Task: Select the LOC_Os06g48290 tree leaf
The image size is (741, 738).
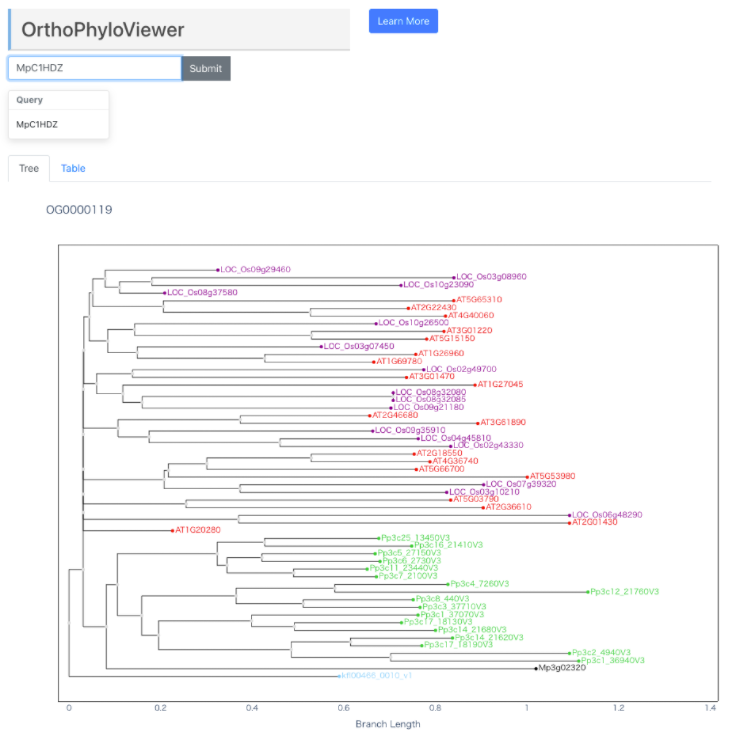Action: tap(607, 515)
